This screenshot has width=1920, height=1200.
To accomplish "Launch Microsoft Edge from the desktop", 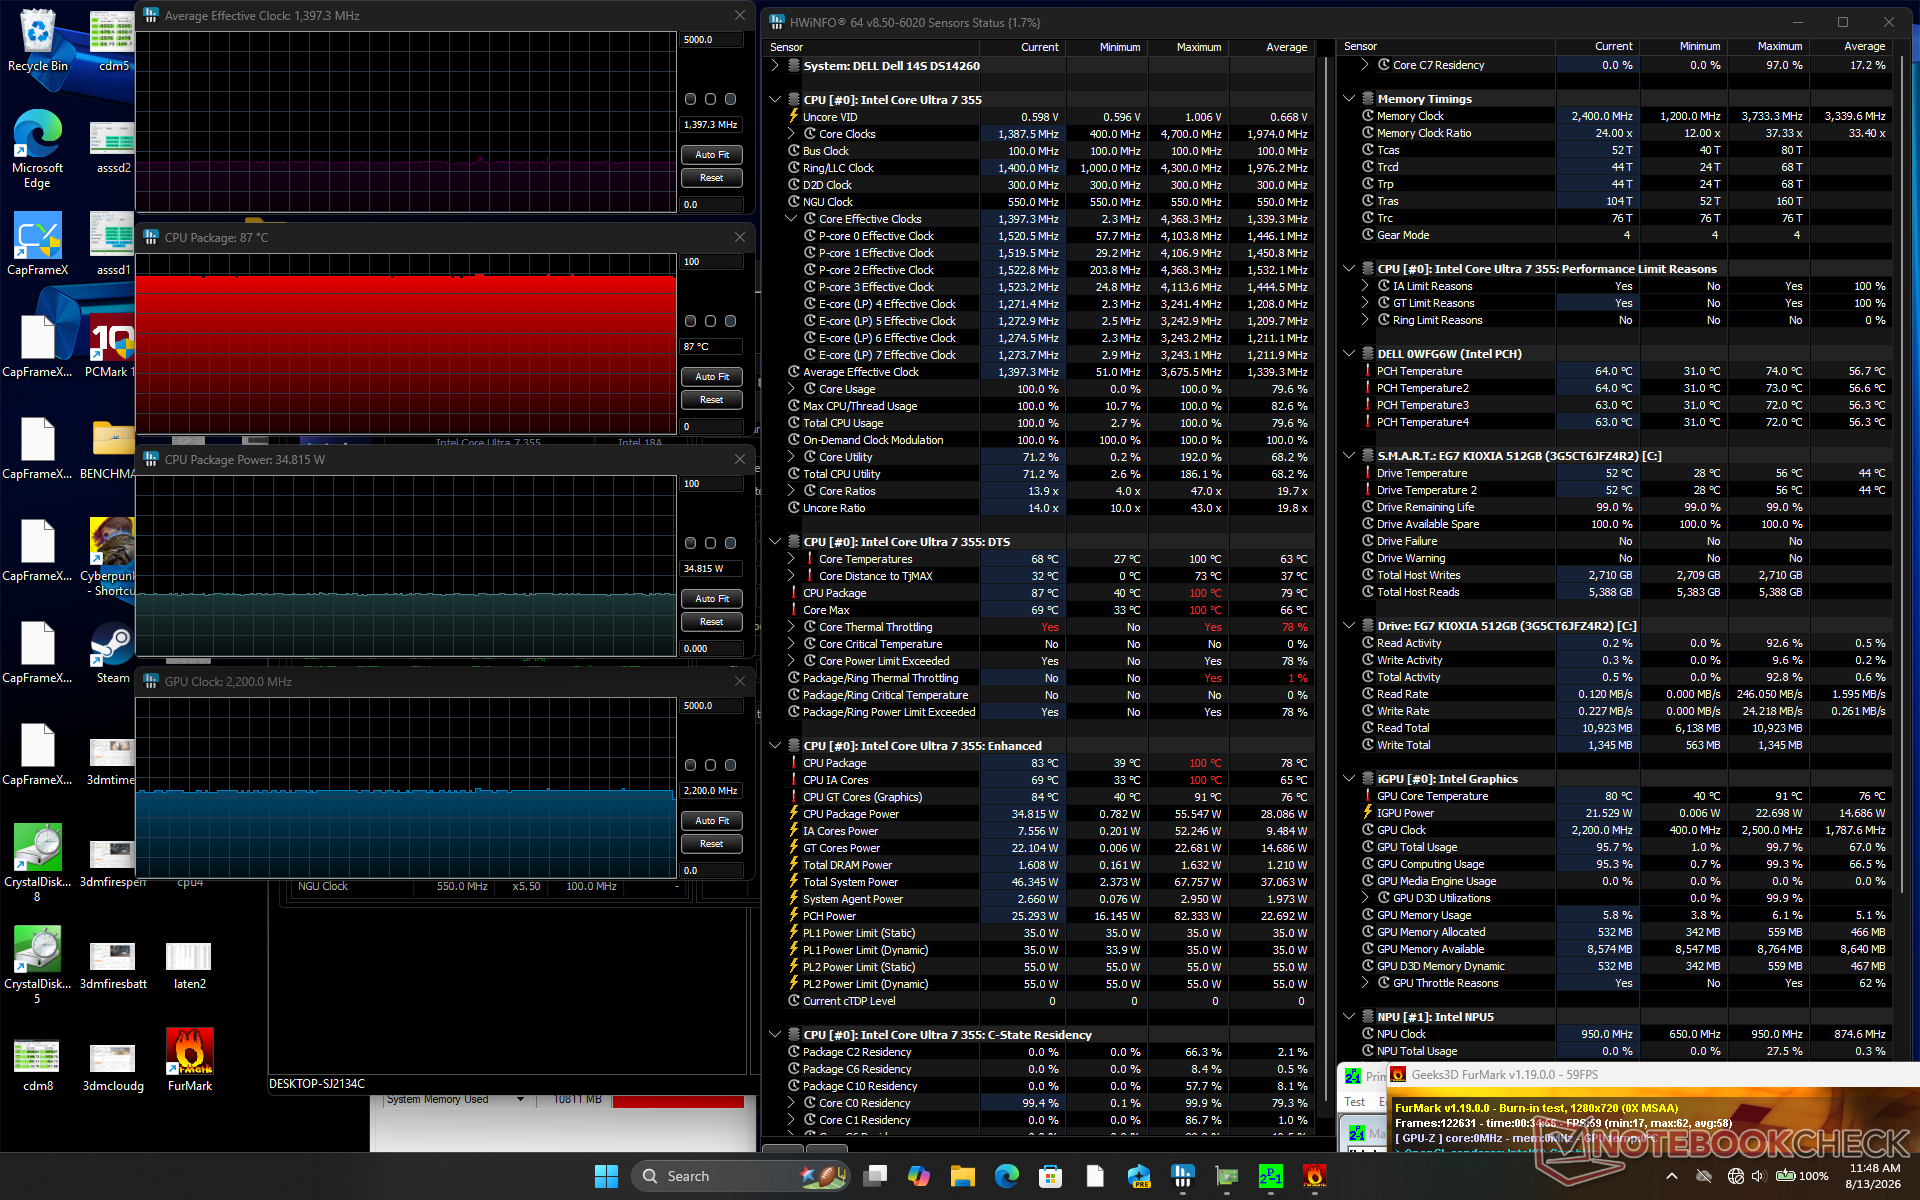I will 37,148.
